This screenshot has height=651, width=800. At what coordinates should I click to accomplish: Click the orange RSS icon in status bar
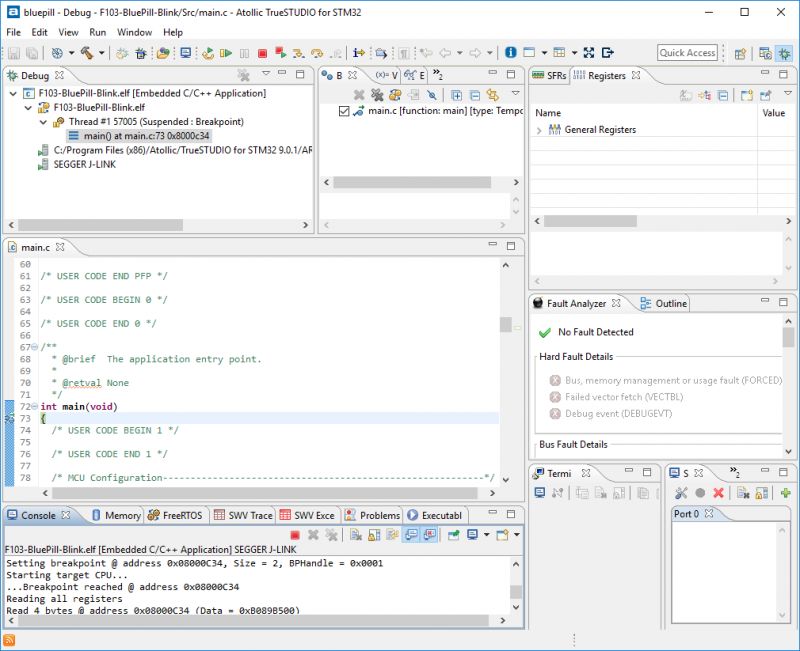(x=9, y=640)
